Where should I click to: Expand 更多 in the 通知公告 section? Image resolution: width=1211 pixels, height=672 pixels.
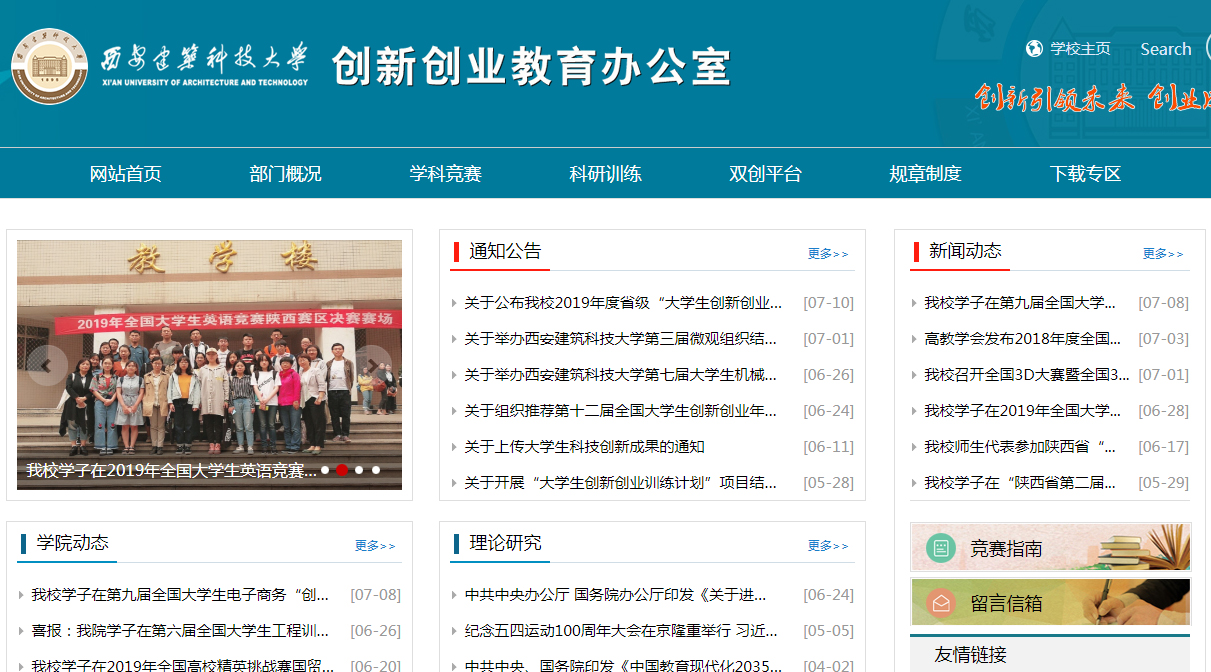click(x=827, y=254)
